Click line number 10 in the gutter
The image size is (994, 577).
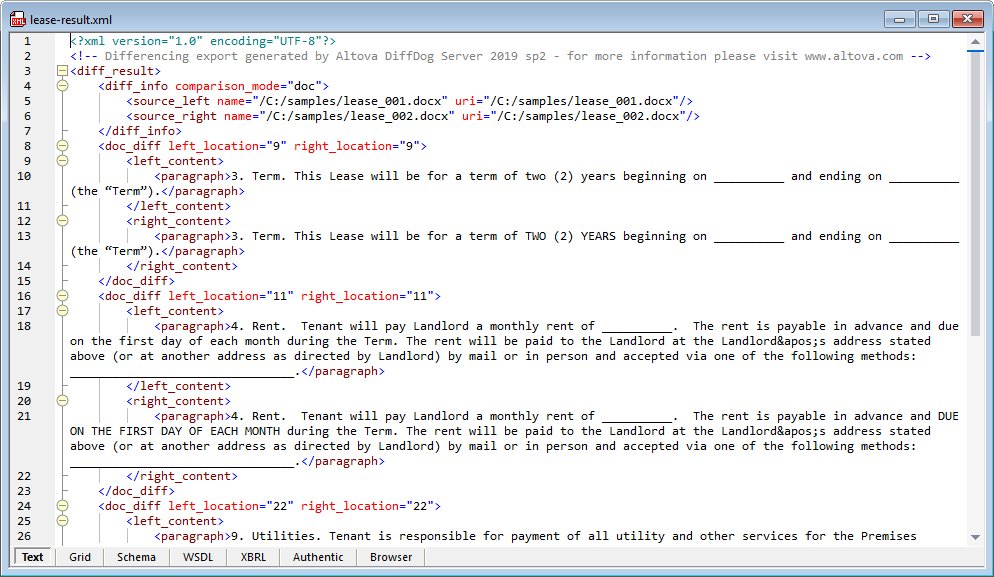tap(25, 176)
